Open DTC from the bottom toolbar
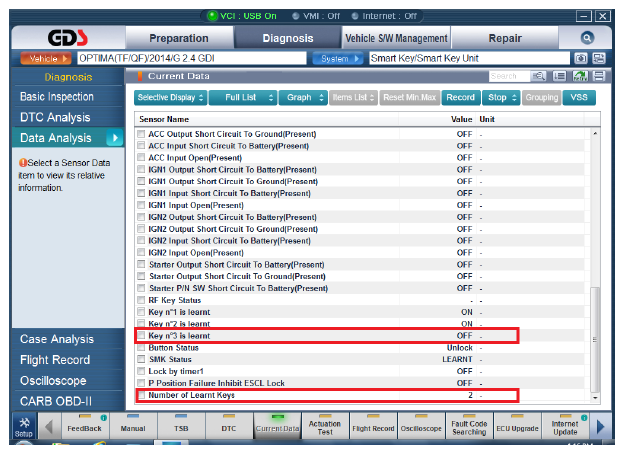The width and height of the screenshot is (624, 454). click(x=229, y=427)
